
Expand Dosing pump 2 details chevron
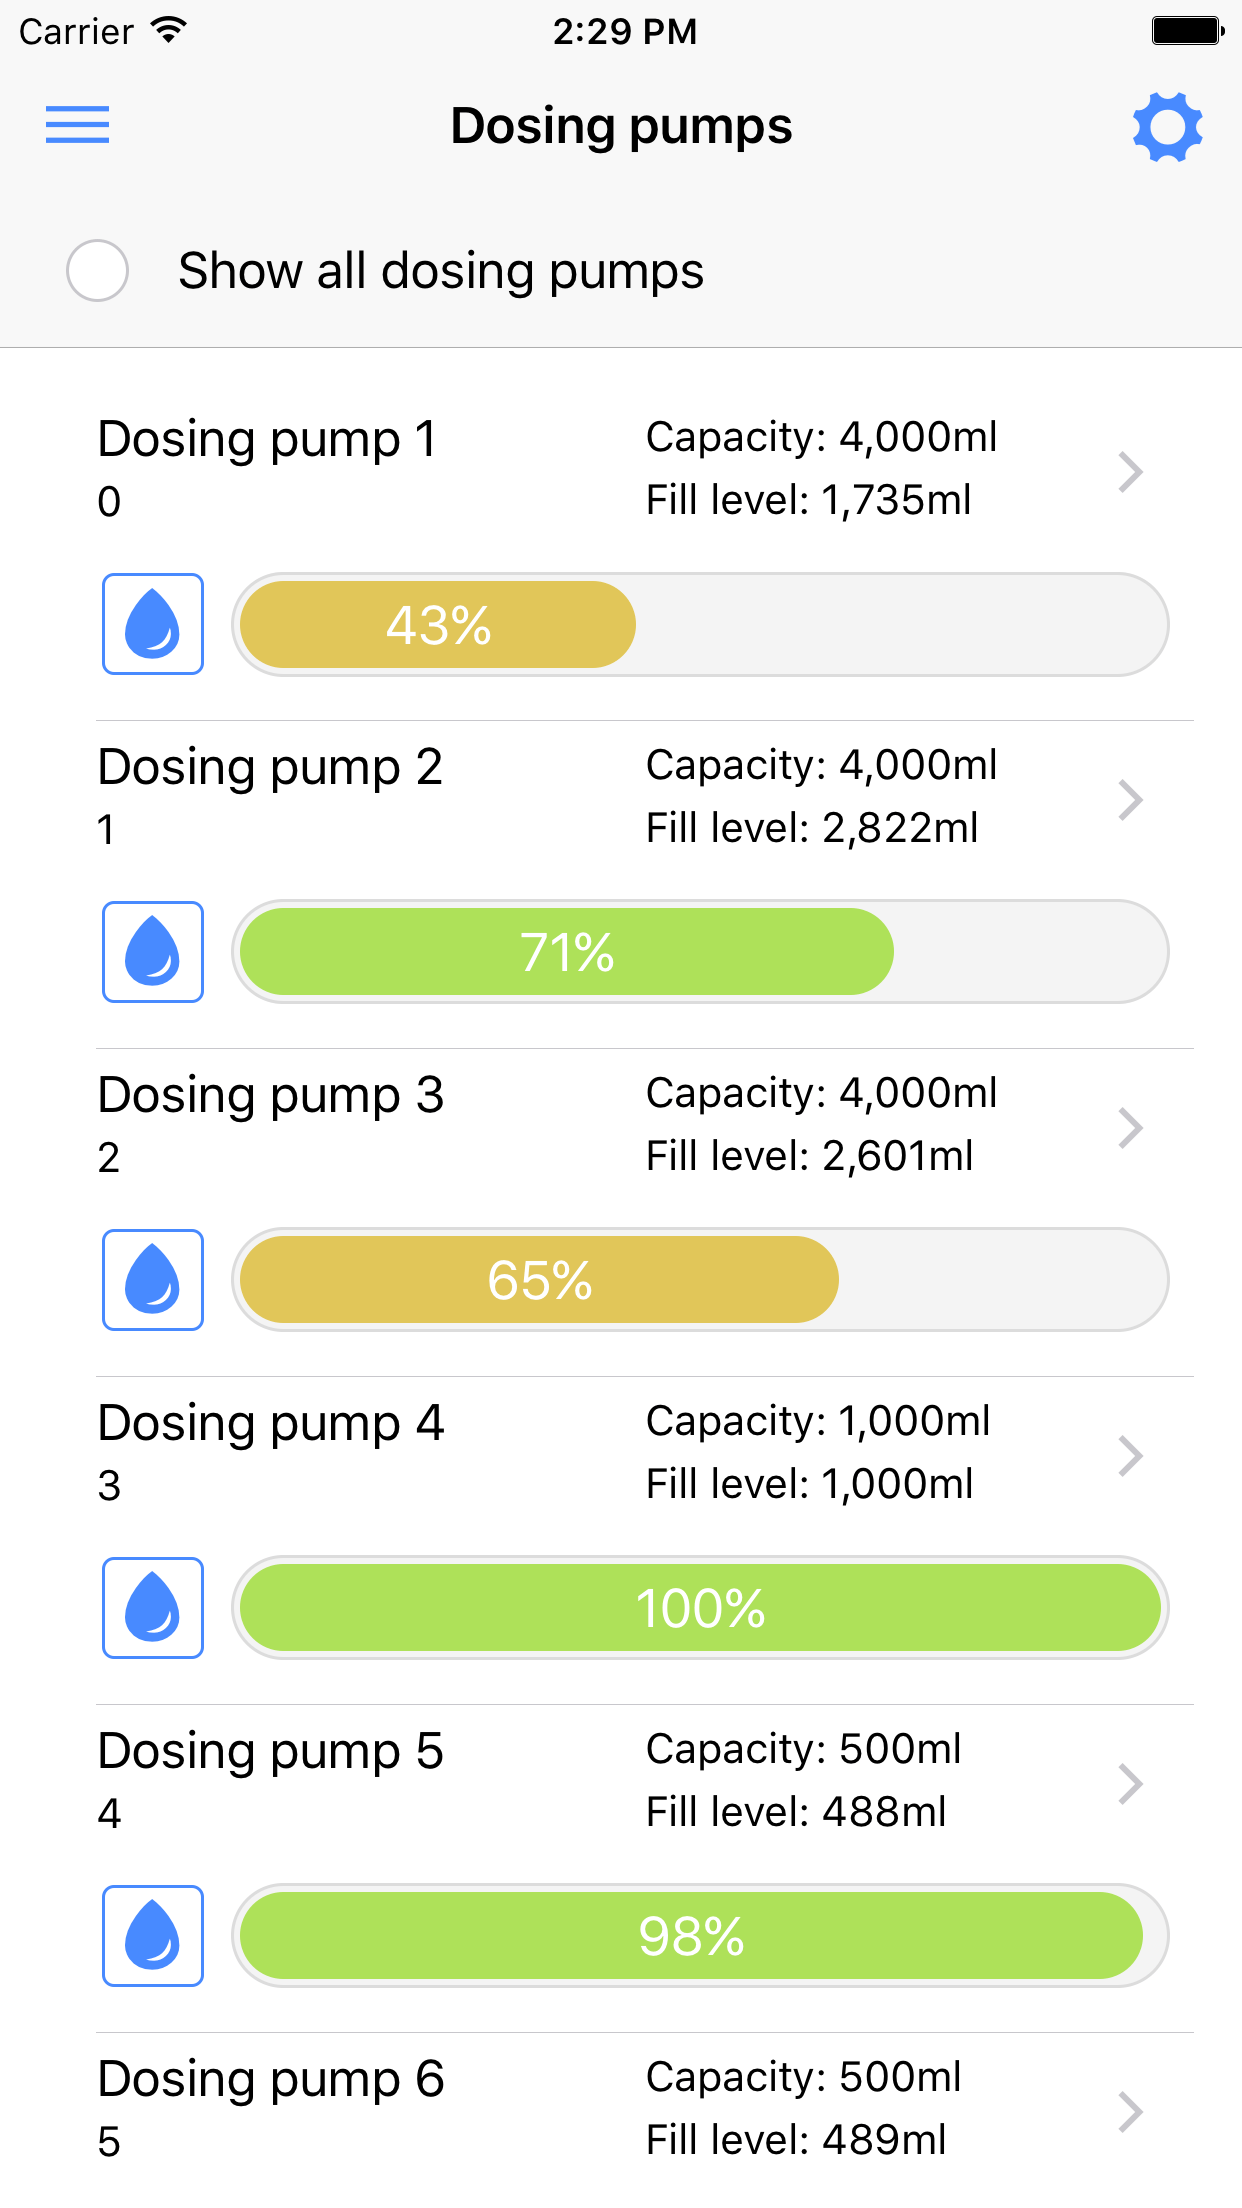click(1130, 800)
